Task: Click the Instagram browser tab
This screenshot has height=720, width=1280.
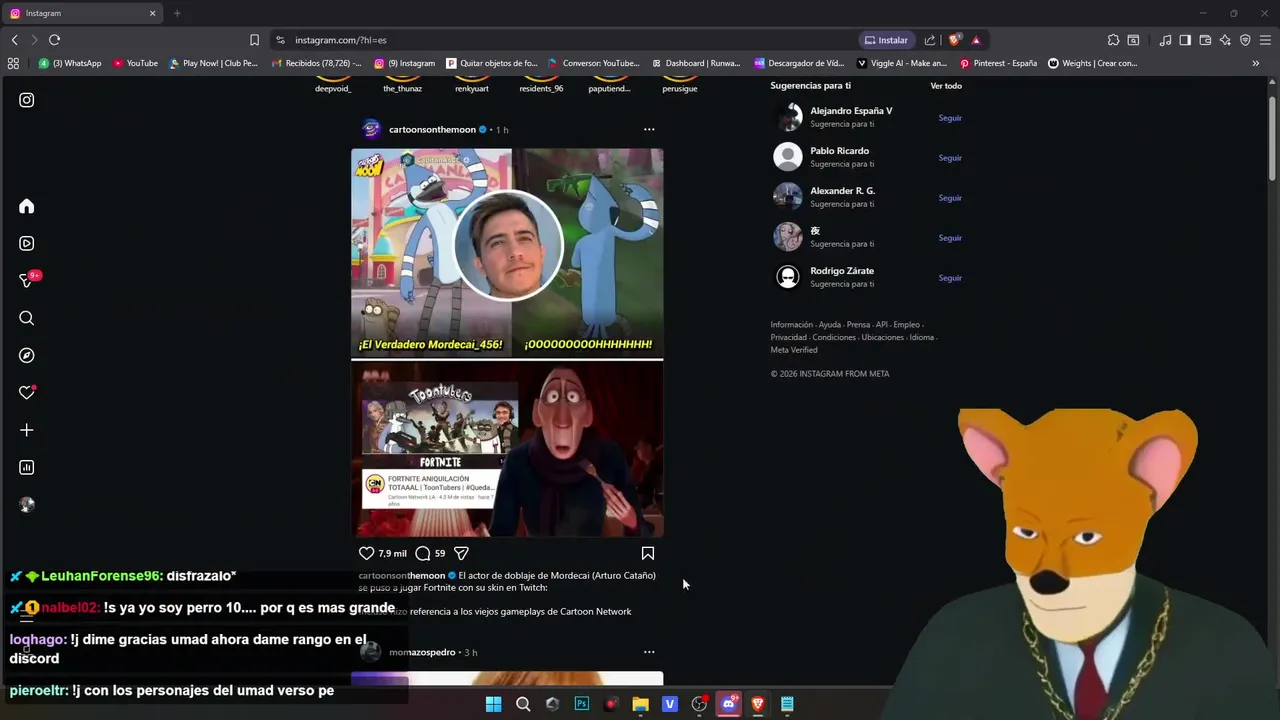Action: [x=82, y=13]
